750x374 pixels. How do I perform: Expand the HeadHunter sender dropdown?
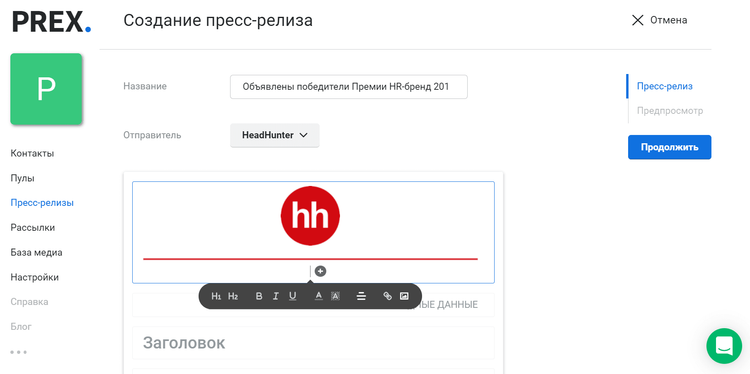275,135
